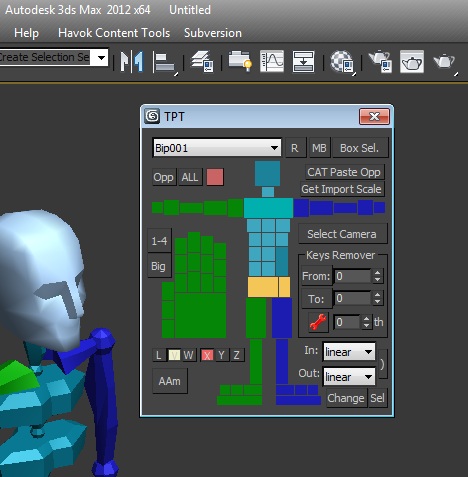Select the neck block in TPT figure
Image resolution: width=468 pixels, height=477 pixels.
pos(268,192)
